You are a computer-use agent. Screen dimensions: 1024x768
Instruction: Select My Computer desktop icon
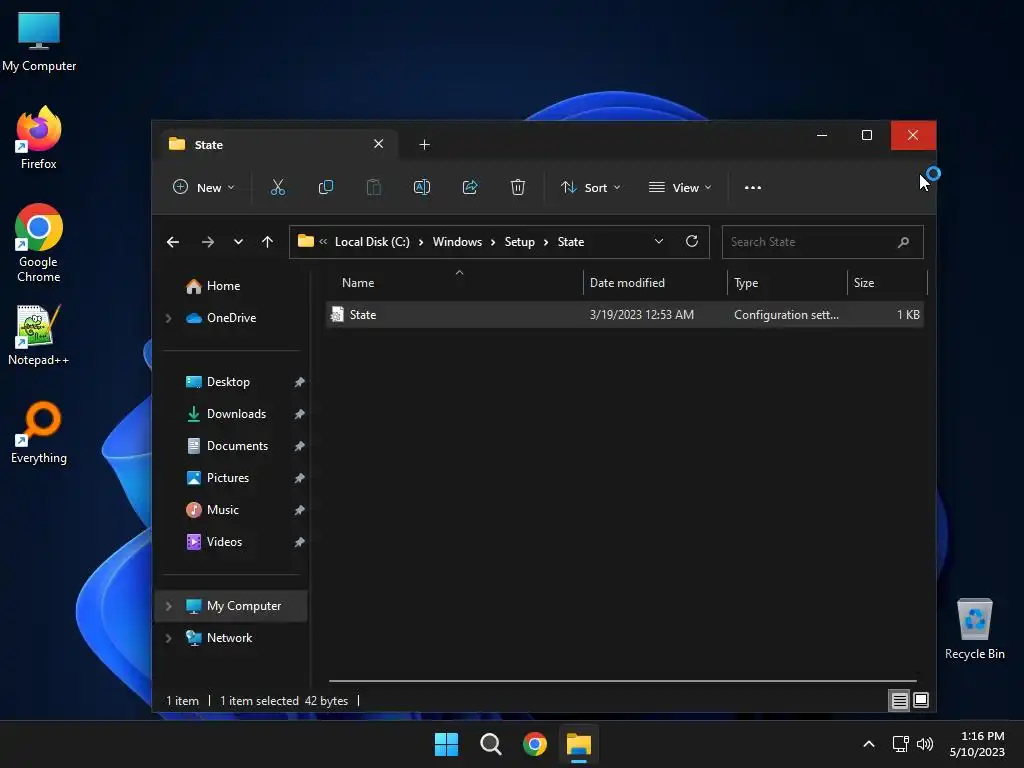(x=39, y=41)
